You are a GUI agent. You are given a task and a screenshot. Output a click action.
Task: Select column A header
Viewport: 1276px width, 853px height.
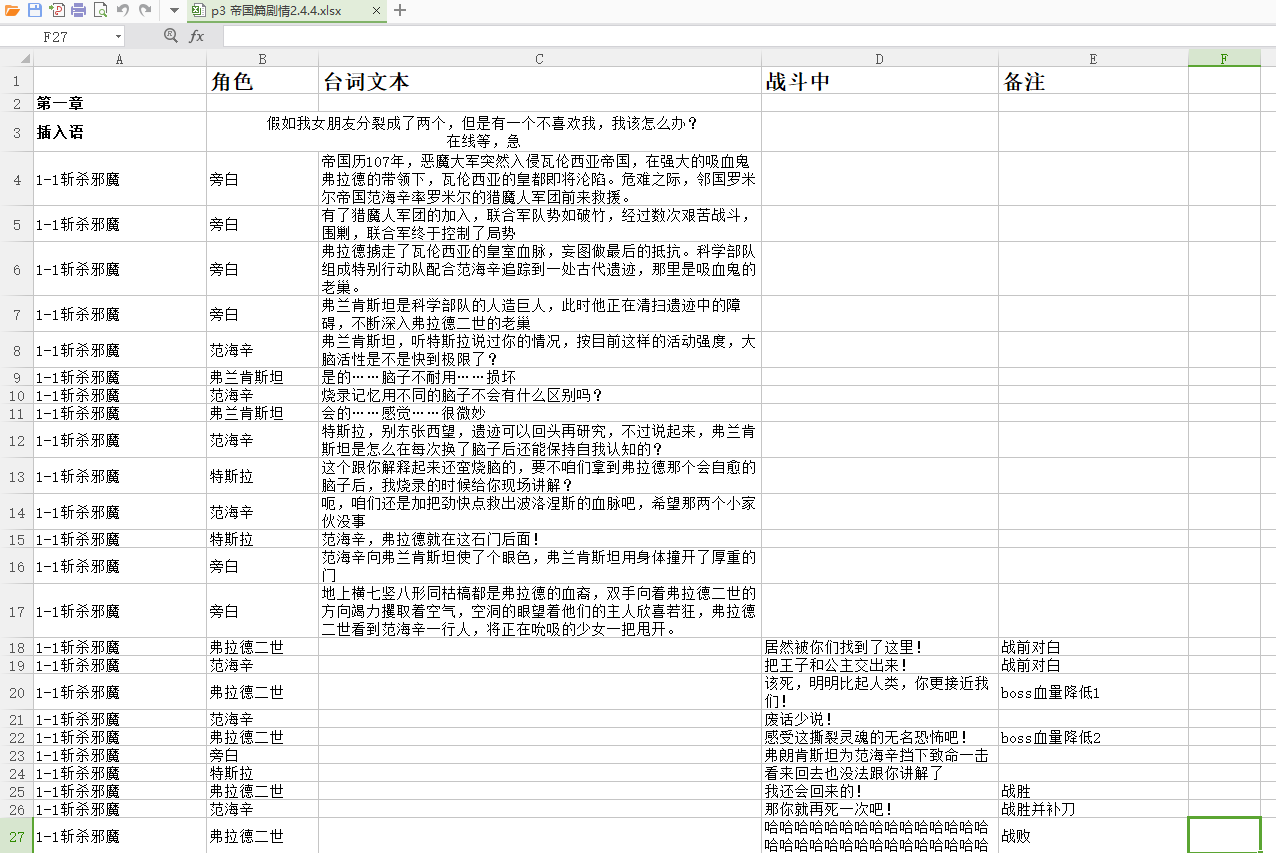120,58
